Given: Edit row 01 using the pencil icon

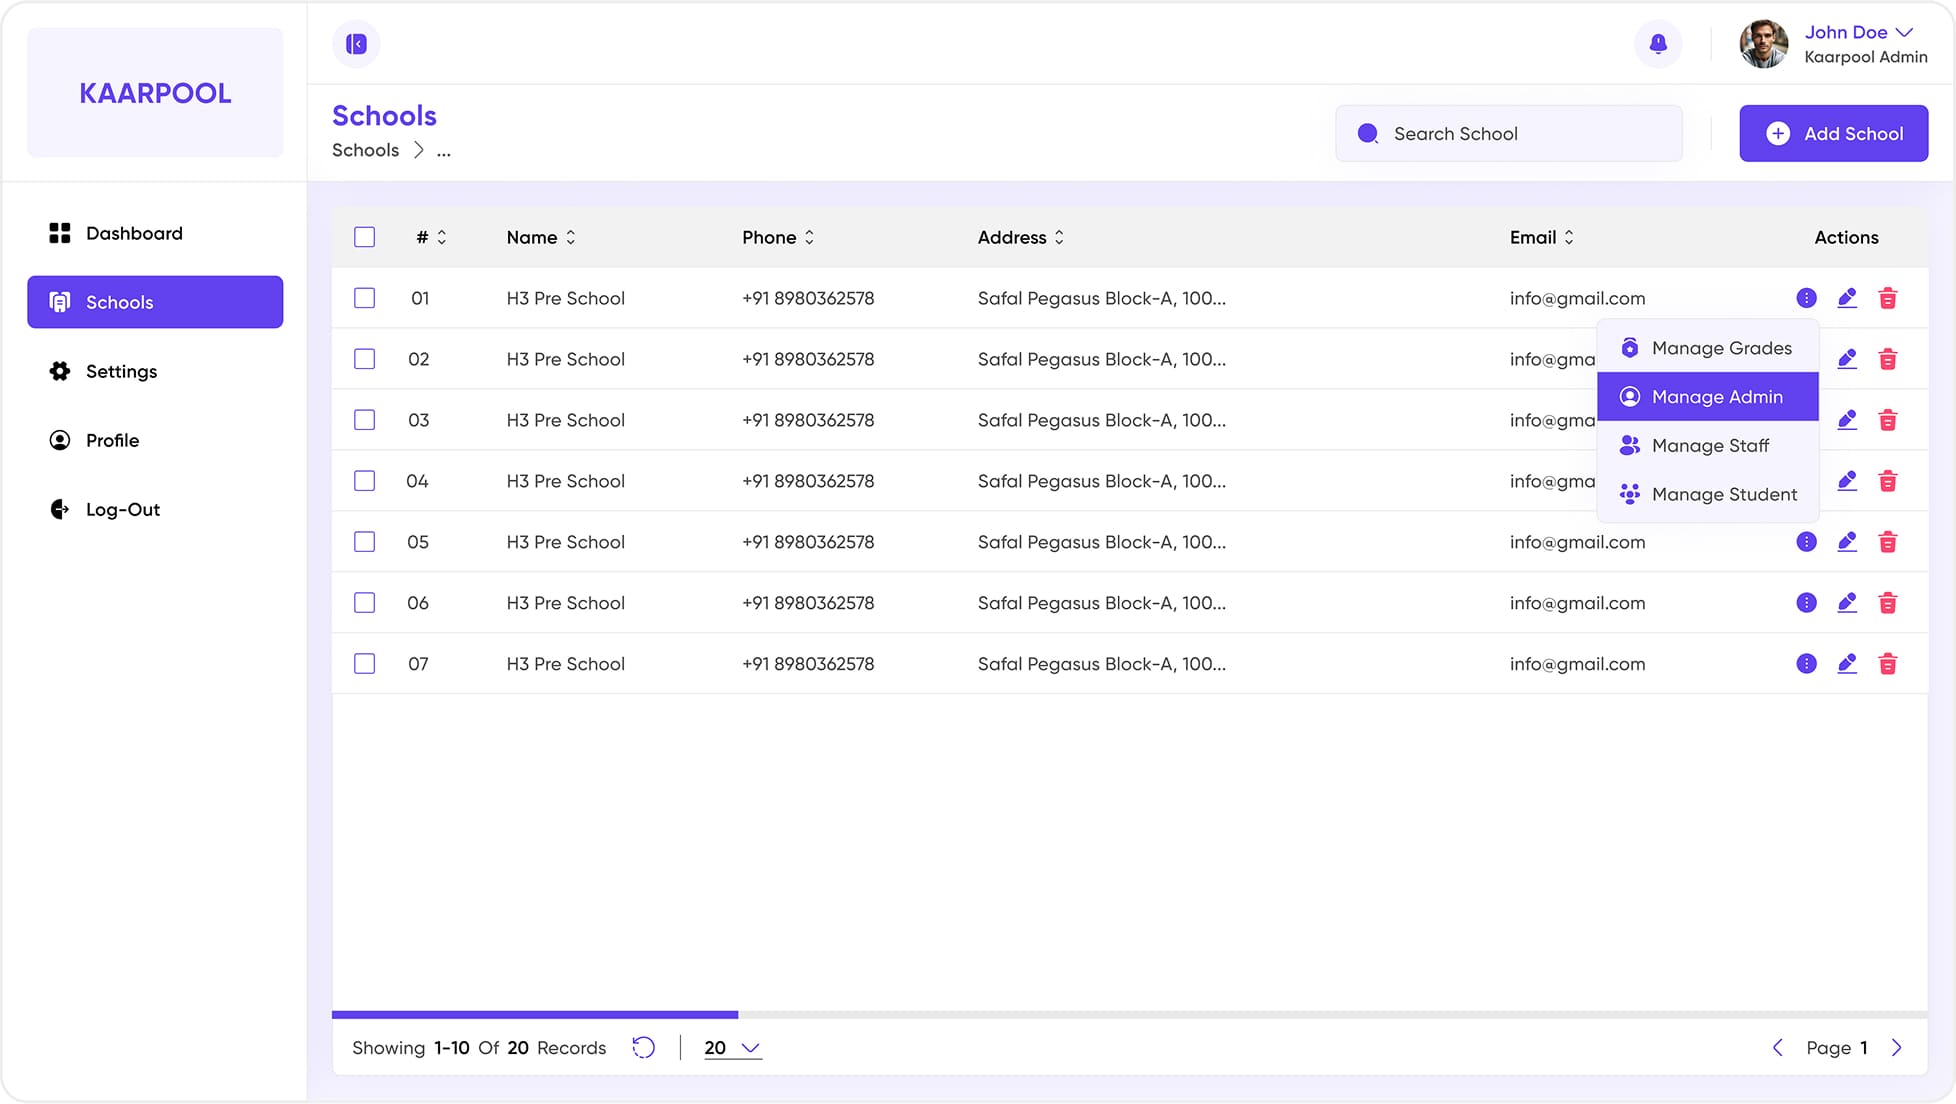Looking at the screenshot, I should click(1847, 298).
